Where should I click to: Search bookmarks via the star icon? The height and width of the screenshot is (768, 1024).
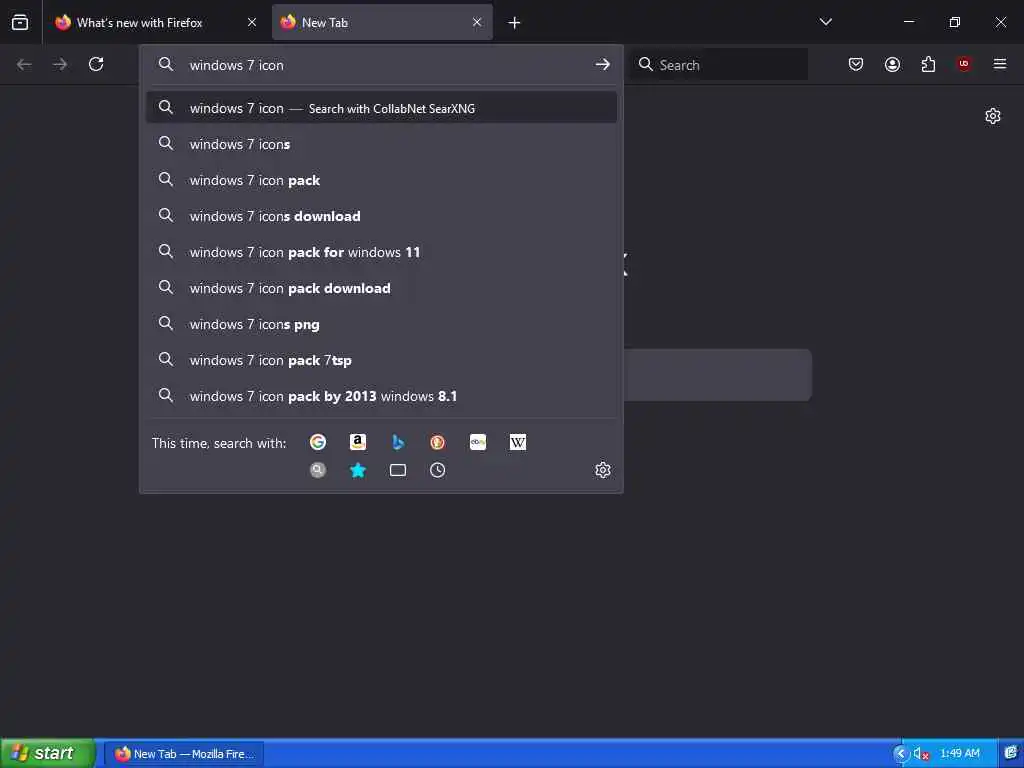tap(357, 470)
